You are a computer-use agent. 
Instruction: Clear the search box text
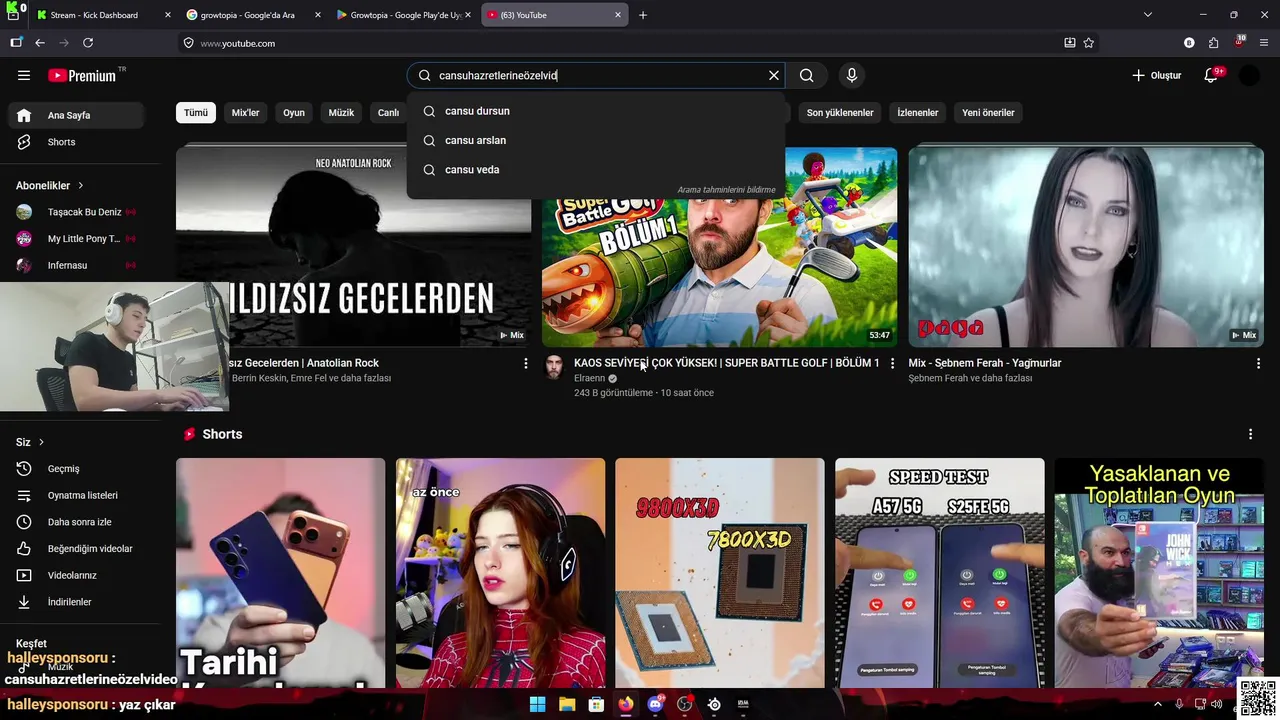coord(773,75)
